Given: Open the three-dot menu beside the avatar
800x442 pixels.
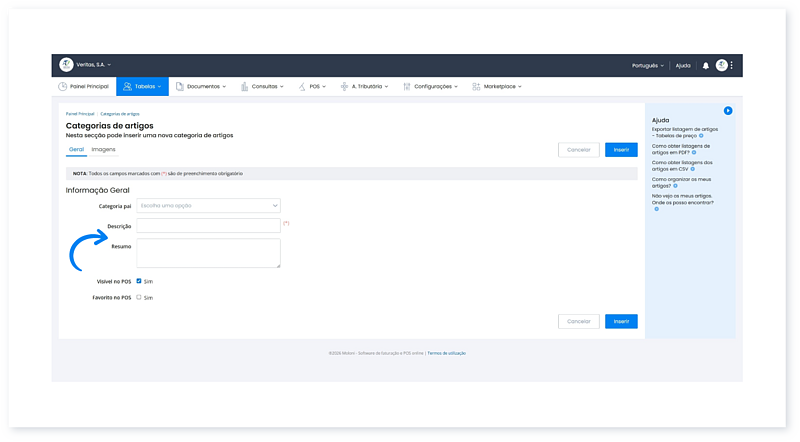Looking at the screenshot, I should [x=732, y=65].
